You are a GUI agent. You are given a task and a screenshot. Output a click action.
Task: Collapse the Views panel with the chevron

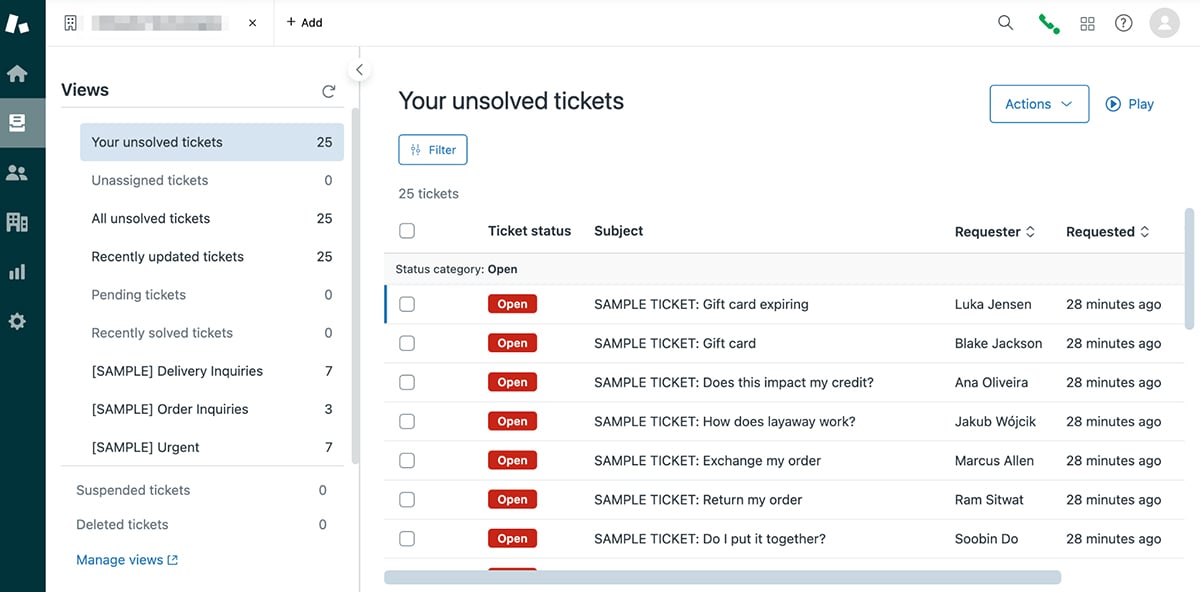click(x=359, y=69)
